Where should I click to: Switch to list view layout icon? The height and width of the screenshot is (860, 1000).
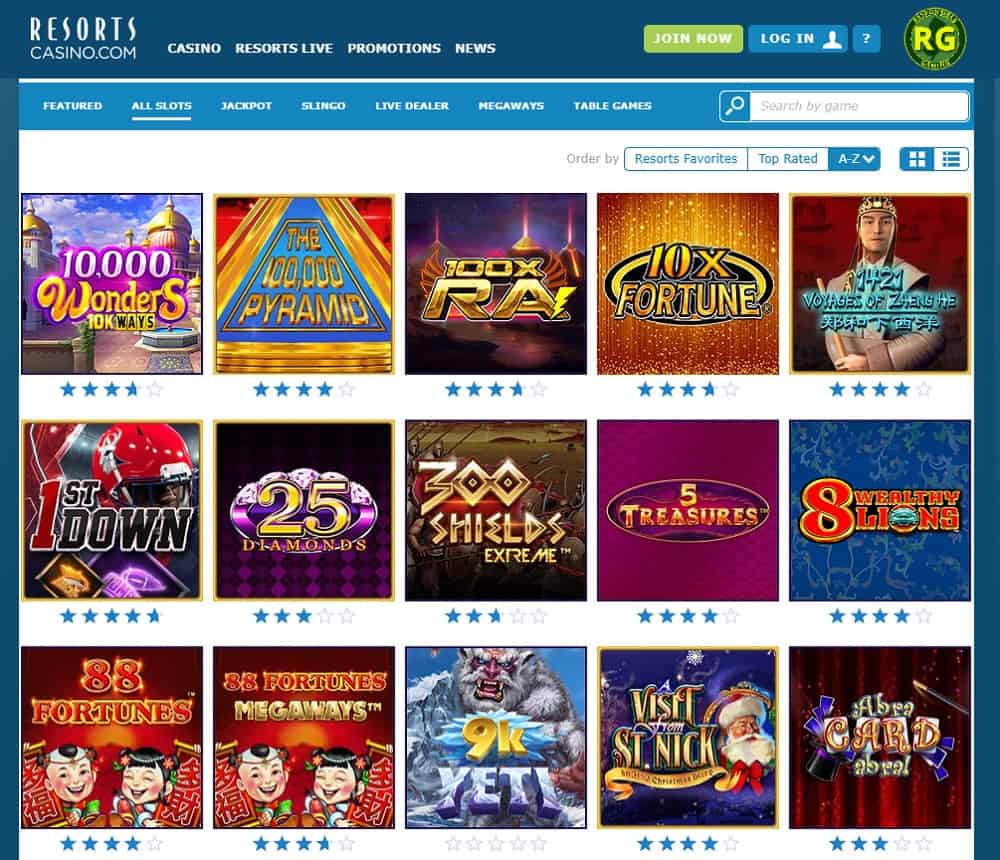pos(951,159)
